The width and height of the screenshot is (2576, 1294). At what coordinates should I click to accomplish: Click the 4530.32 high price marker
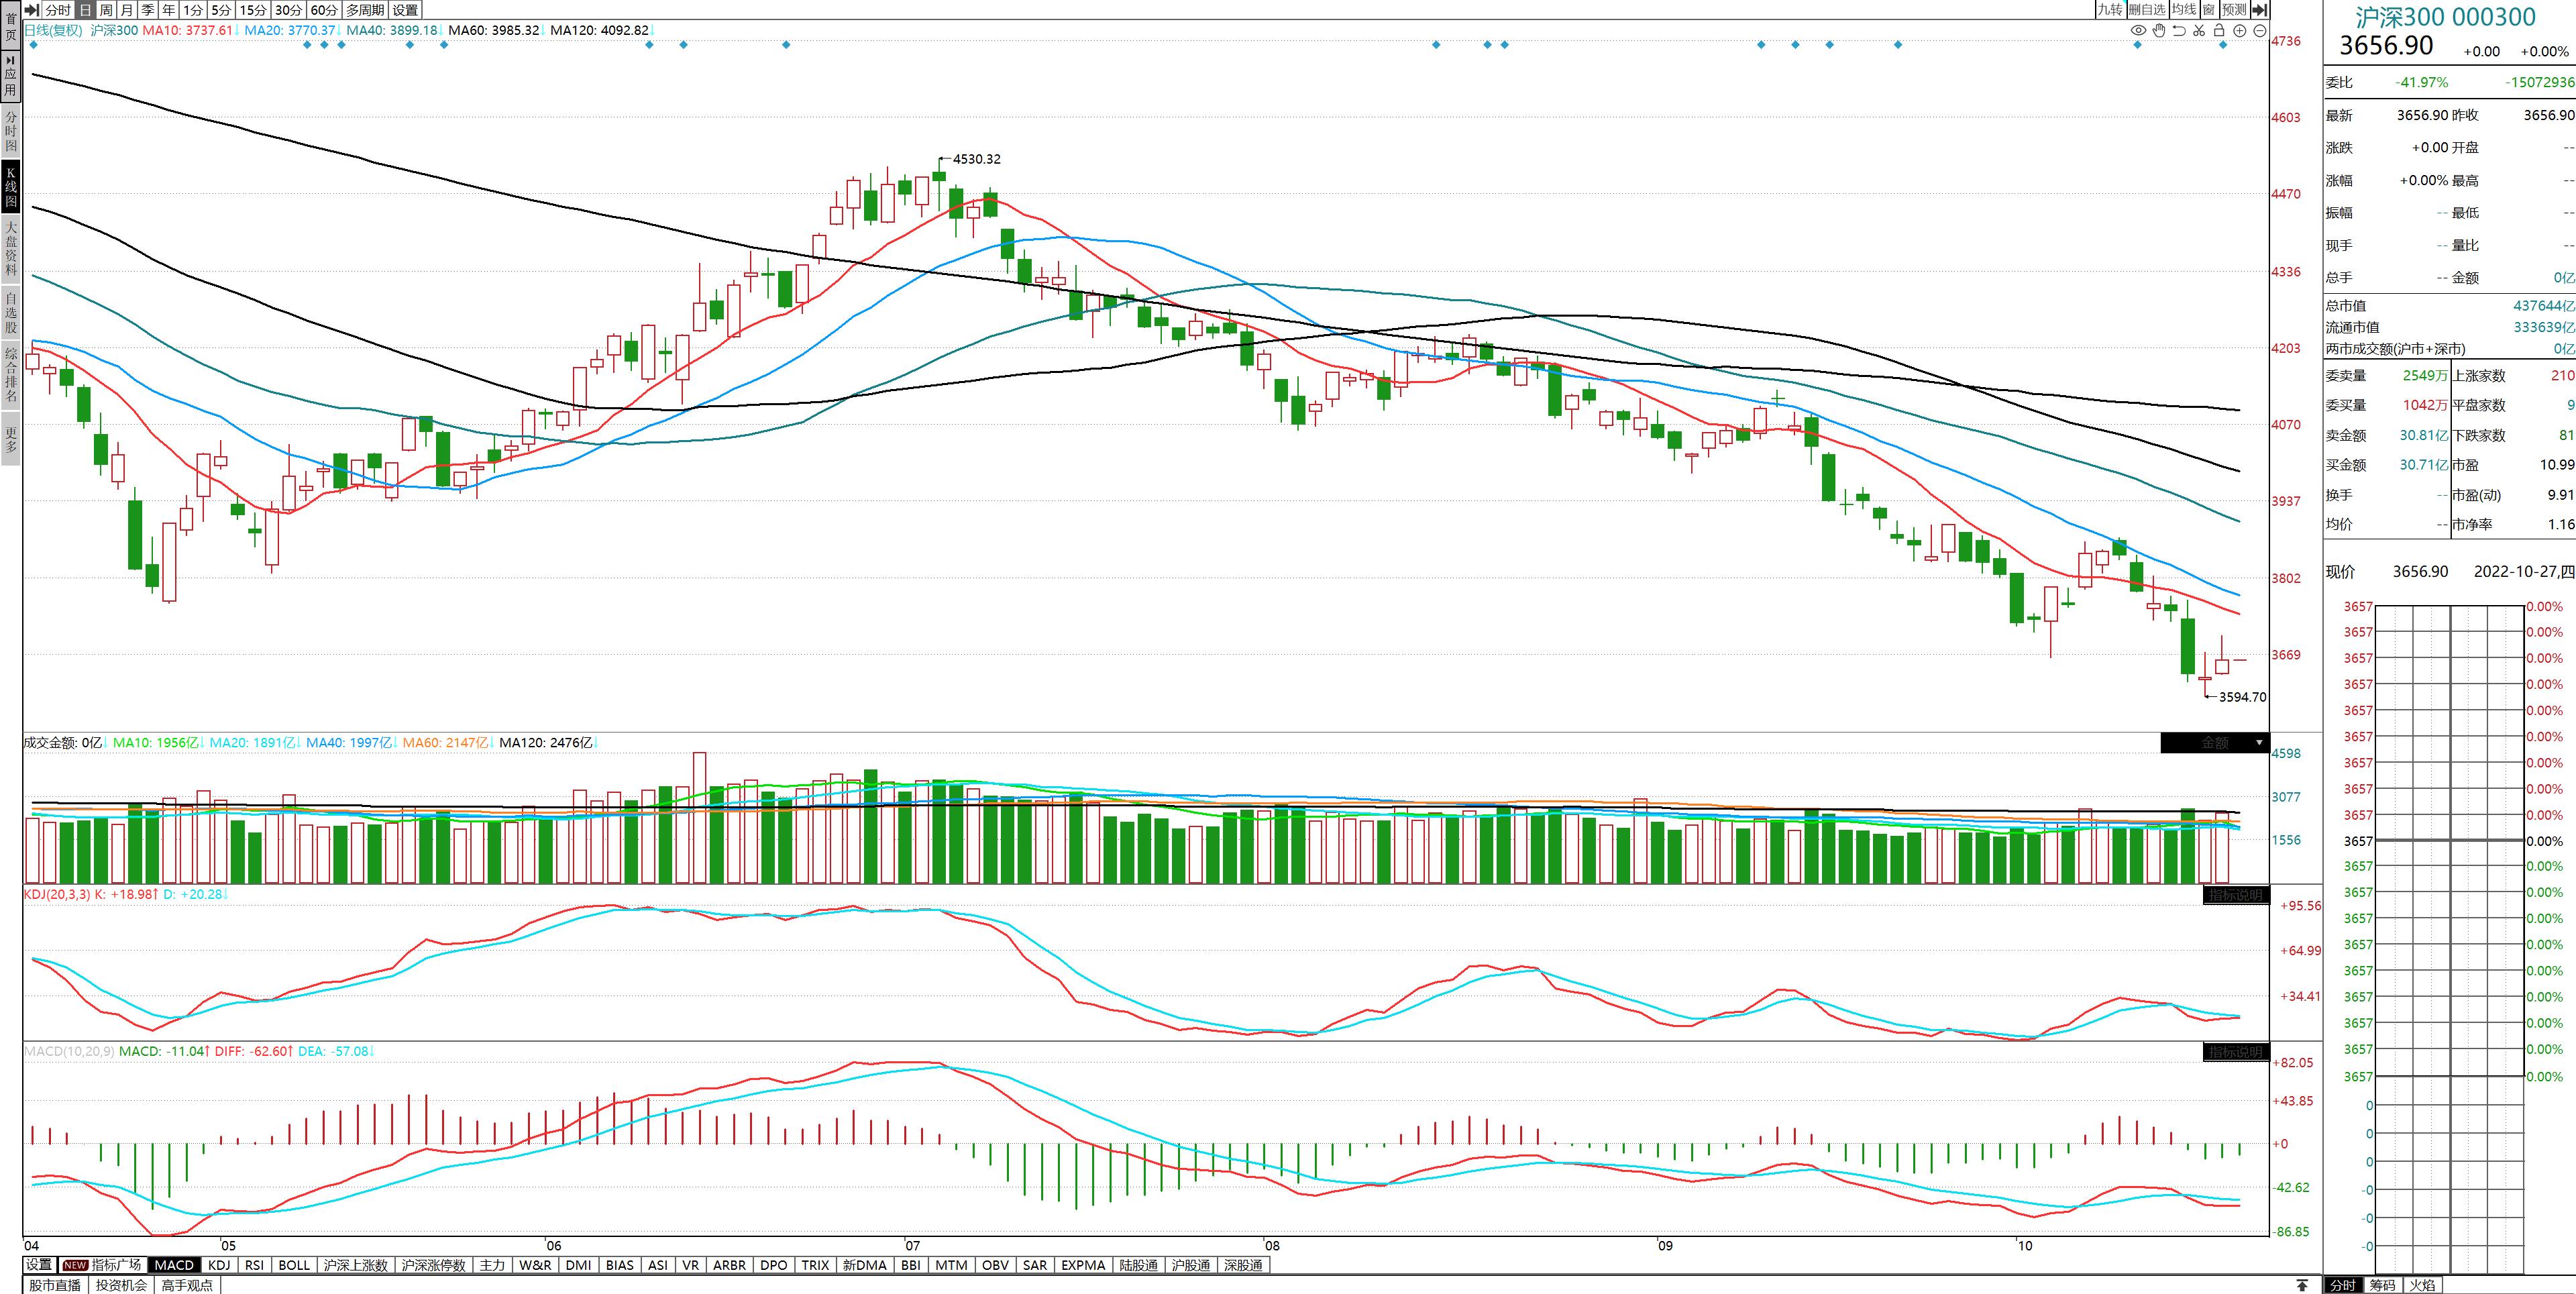tap(976, 159)
